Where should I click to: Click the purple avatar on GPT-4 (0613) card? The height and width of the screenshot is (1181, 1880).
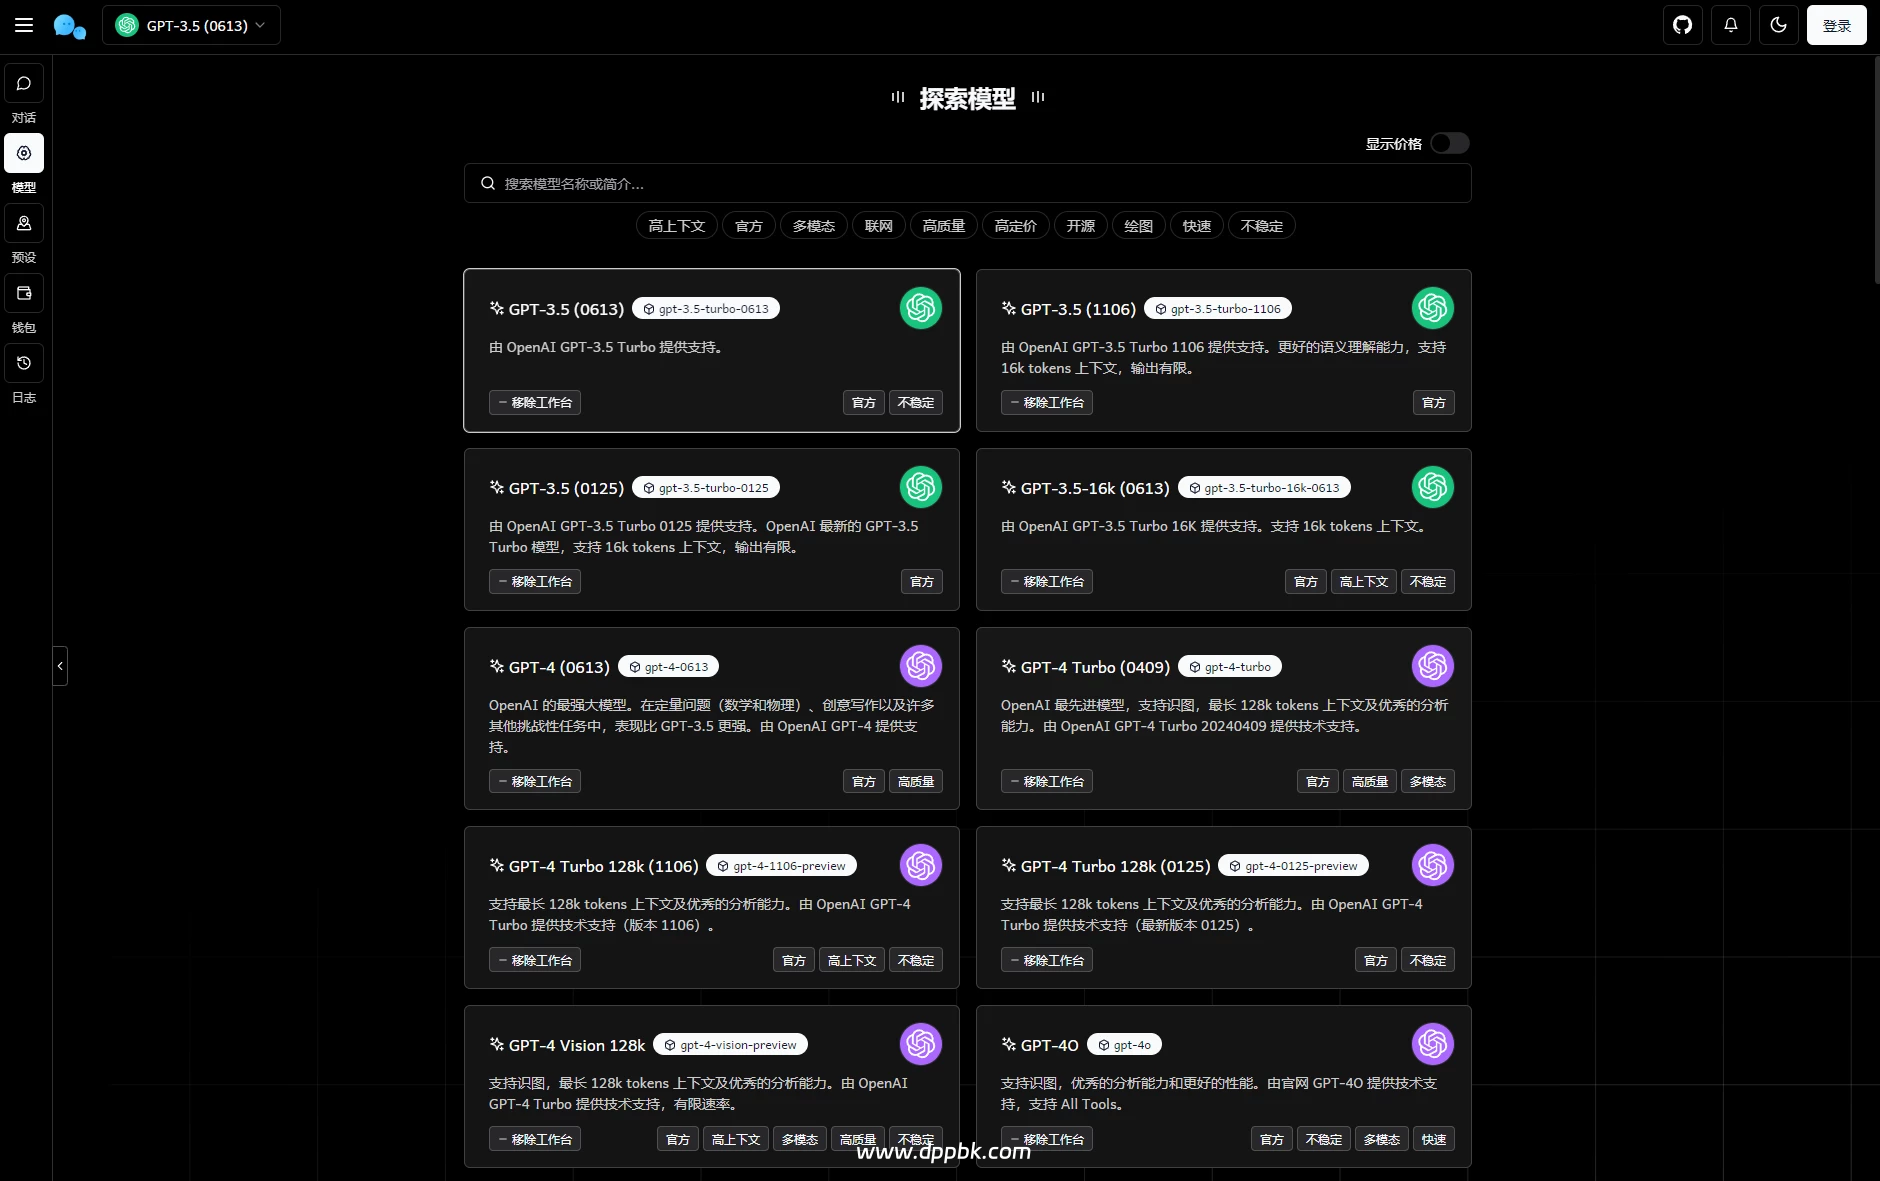tap(921, 666)
